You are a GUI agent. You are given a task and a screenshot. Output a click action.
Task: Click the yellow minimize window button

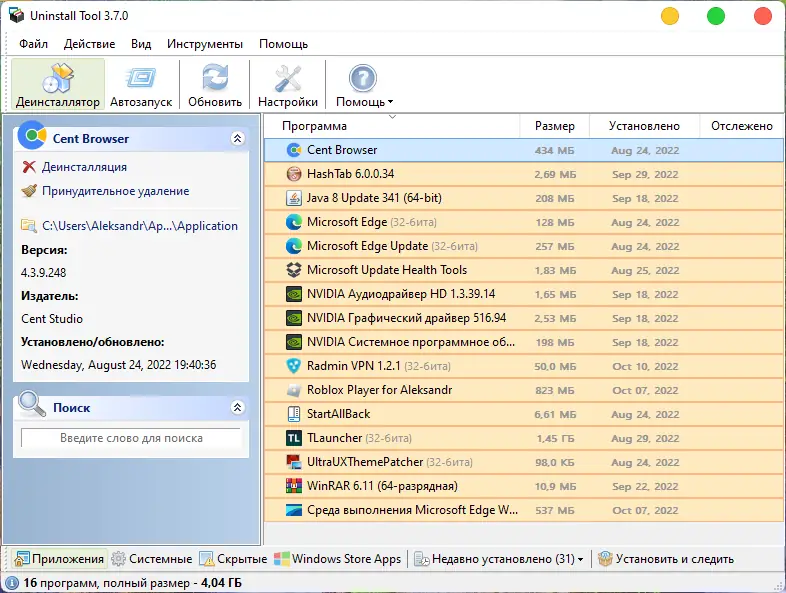[x=670, y=16]
